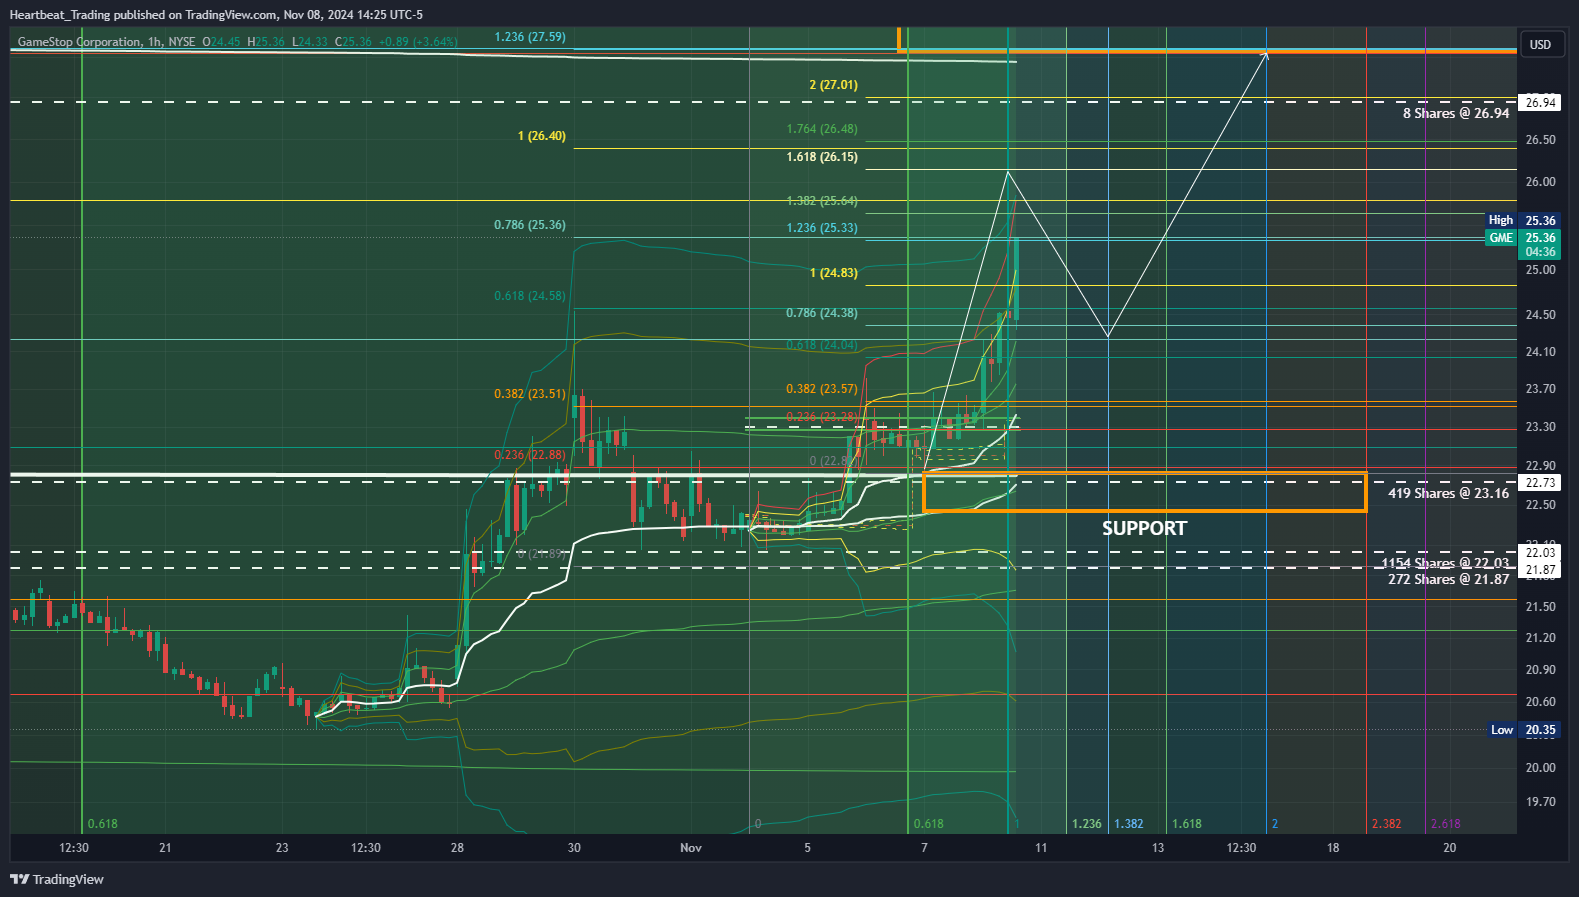Select the 1.618 Fib time zone label

pos(1187,824)
